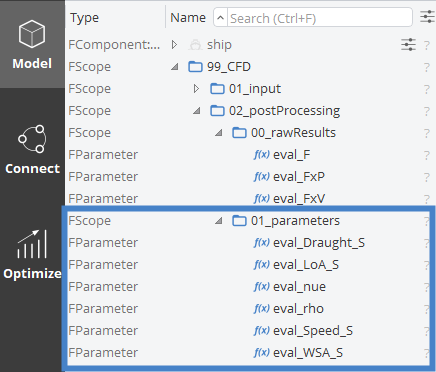436x372 pixels.
Task: Click the 01_input folder icon
Action: 217,89
